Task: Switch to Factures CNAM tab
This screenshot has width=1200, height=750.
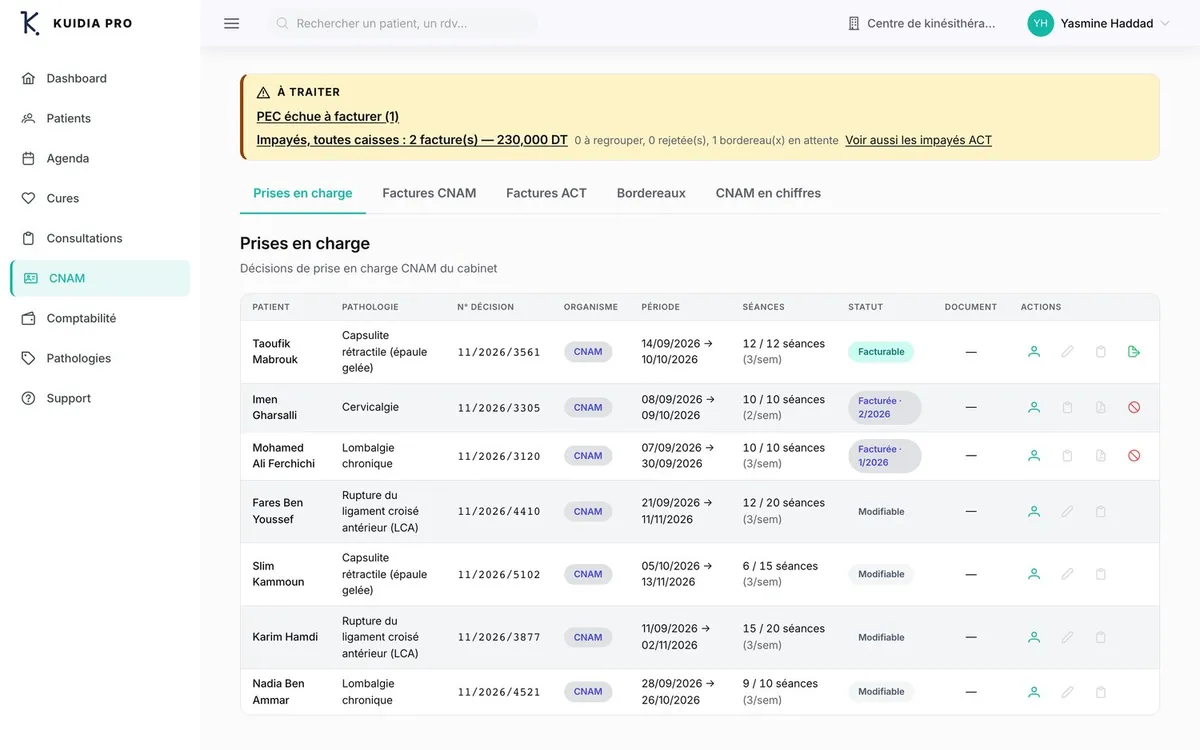Action: pos(429,193)
